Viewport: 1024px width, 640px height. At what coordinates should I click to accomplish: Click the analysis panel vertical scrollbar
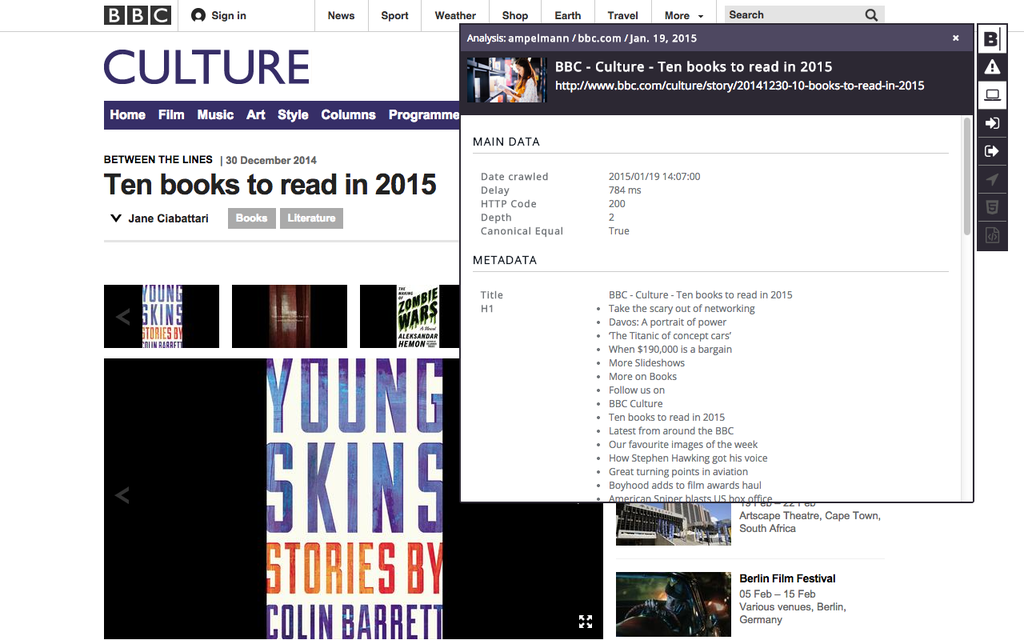(967, 176)
